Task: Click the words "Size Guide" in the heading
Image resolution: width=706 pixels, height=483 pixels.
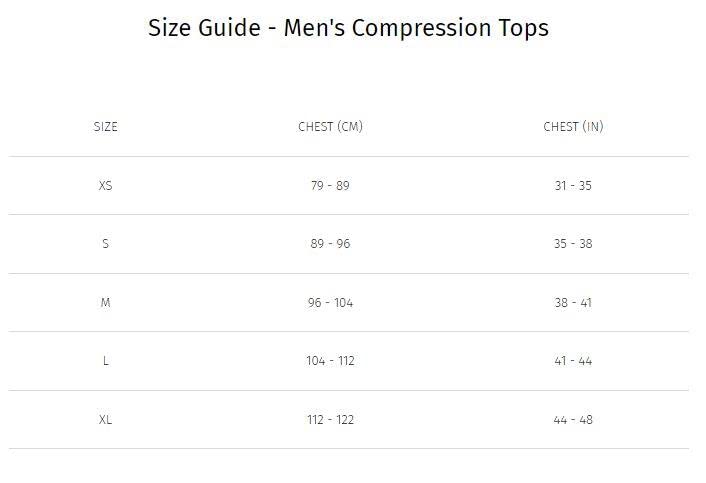Action: click(205, 28)
